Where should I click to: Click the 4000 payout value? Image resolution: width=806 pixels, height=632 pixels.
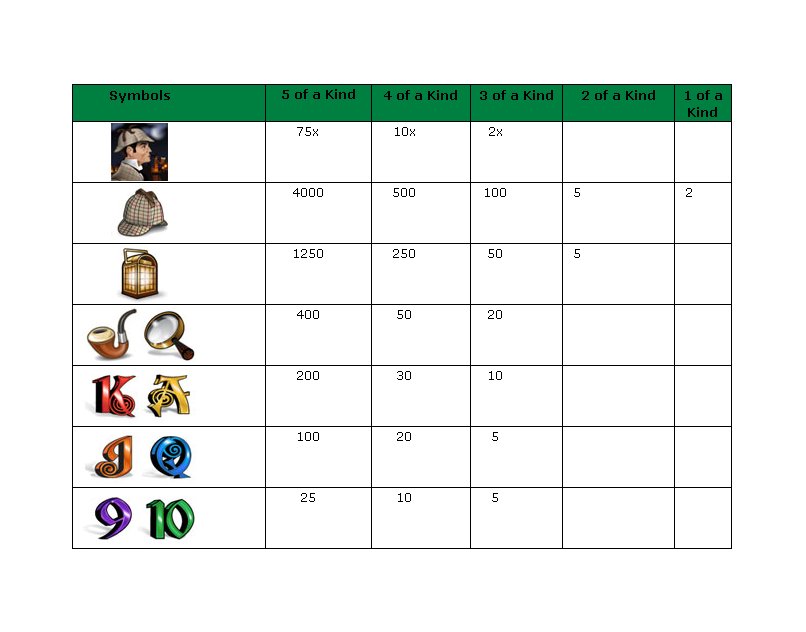308,193
